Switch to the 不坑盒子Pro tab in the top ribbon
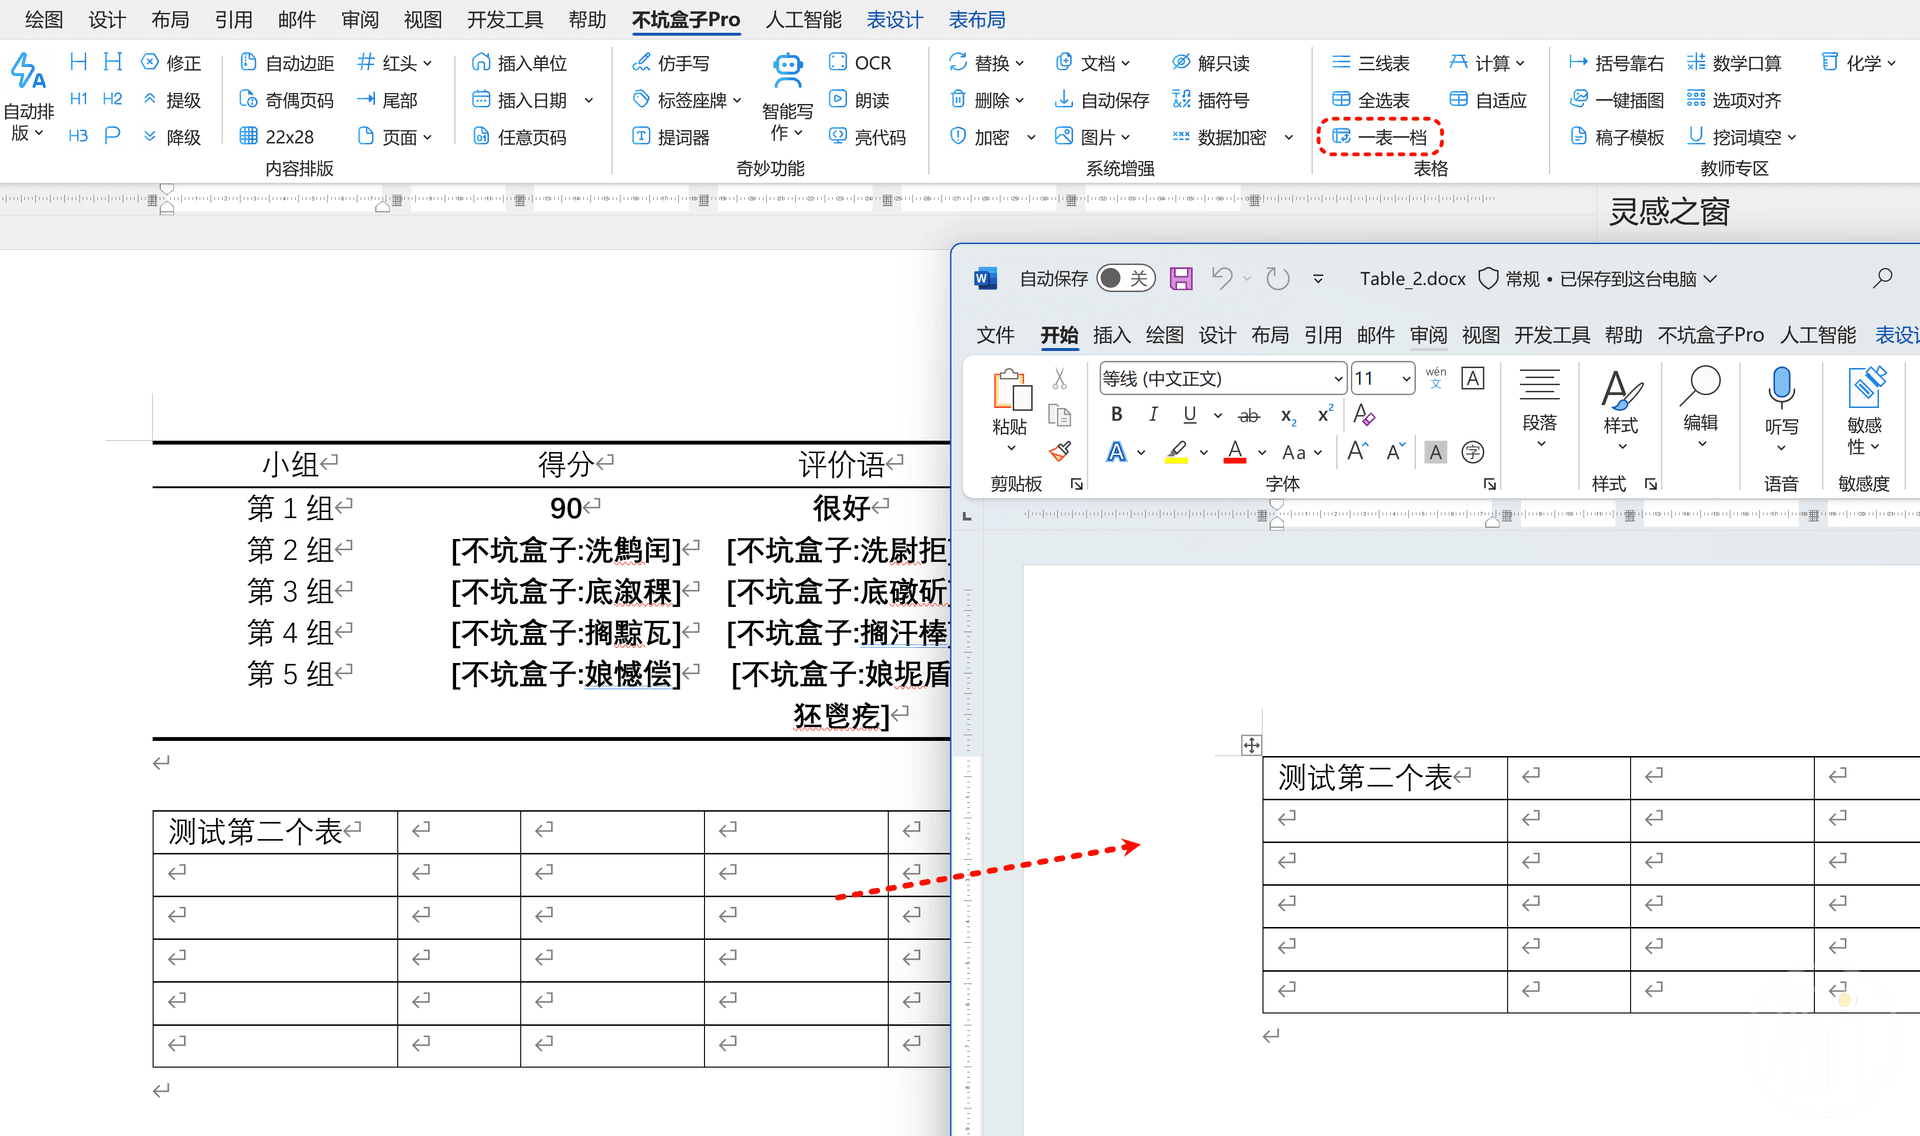 click(686, 20)
